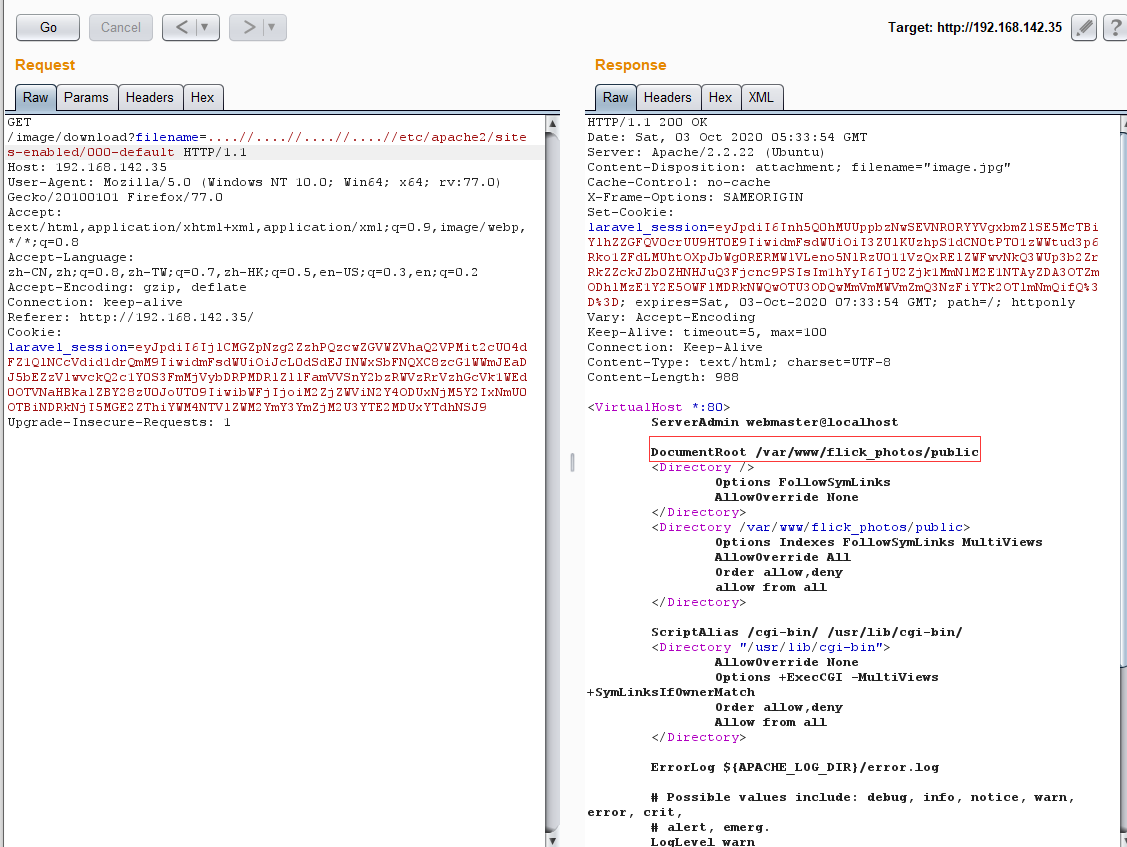Viewport: 1127px width, 847px height.
Task: Click the DocumentRoot /var/www/flick_photos/public line
Action: click(x=814, y=452)
